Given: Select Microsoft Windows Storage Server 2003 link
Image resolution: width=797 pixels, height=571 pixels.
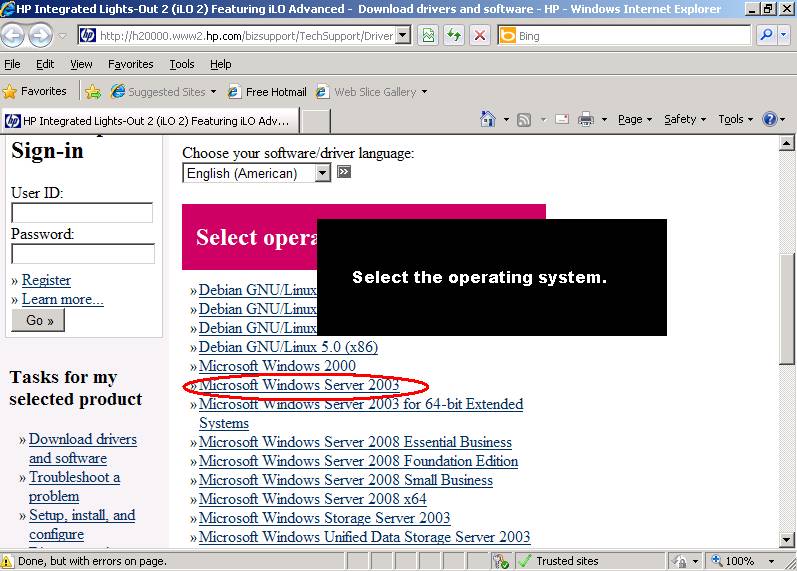Looking at the screenshot, I should pos(324,518).
